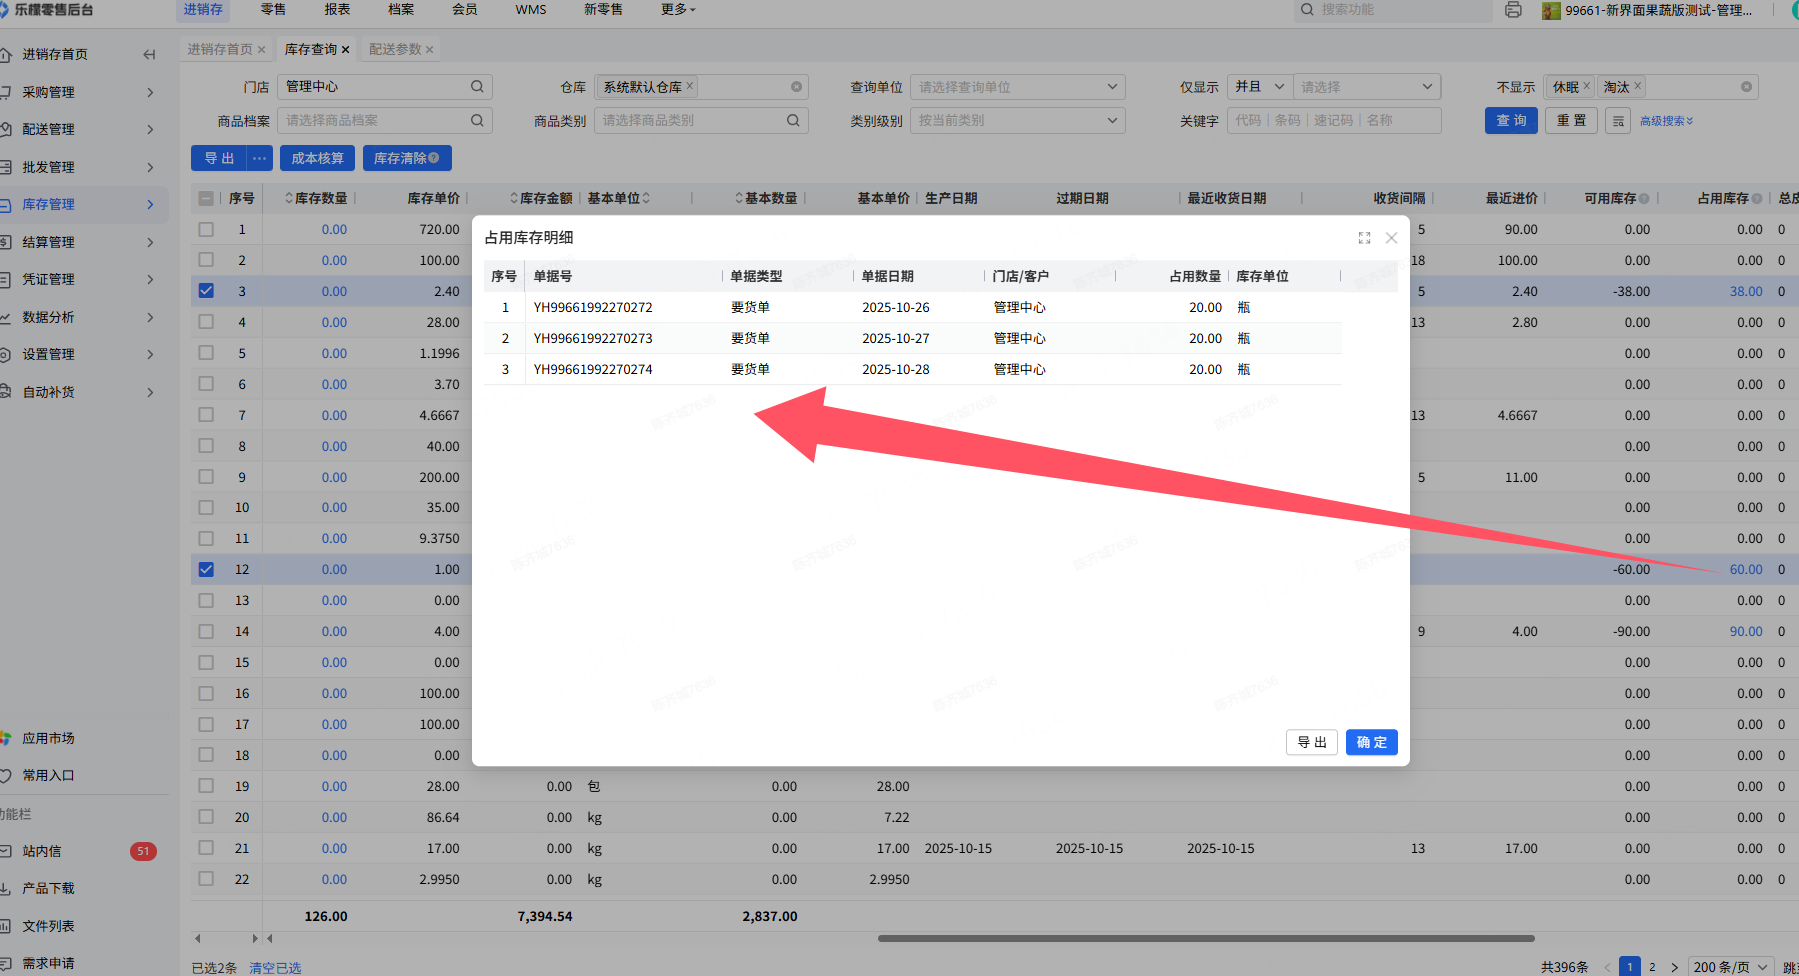Uncheck the checkbox for row 12
Viewport: 1799px width, 976px height.
coord(206,569)
